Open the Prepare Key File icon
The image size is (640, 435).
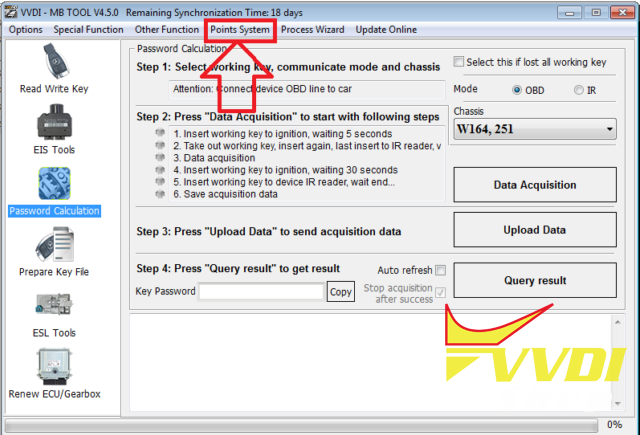pos(54,245)
